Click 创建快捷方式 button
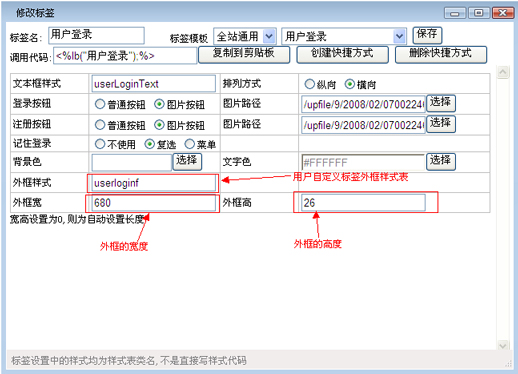 [x=342, y=54]
